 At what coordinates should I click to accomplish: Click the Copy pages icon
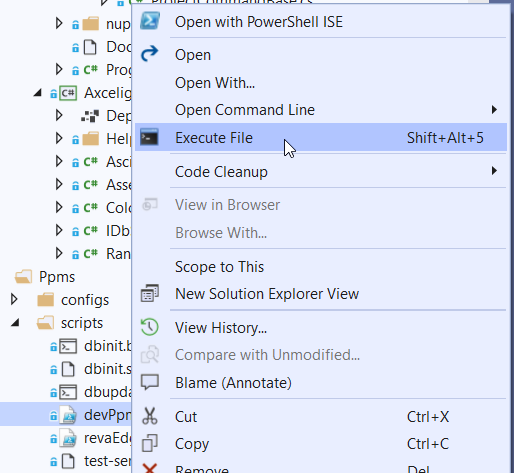[x=150, y=443]
